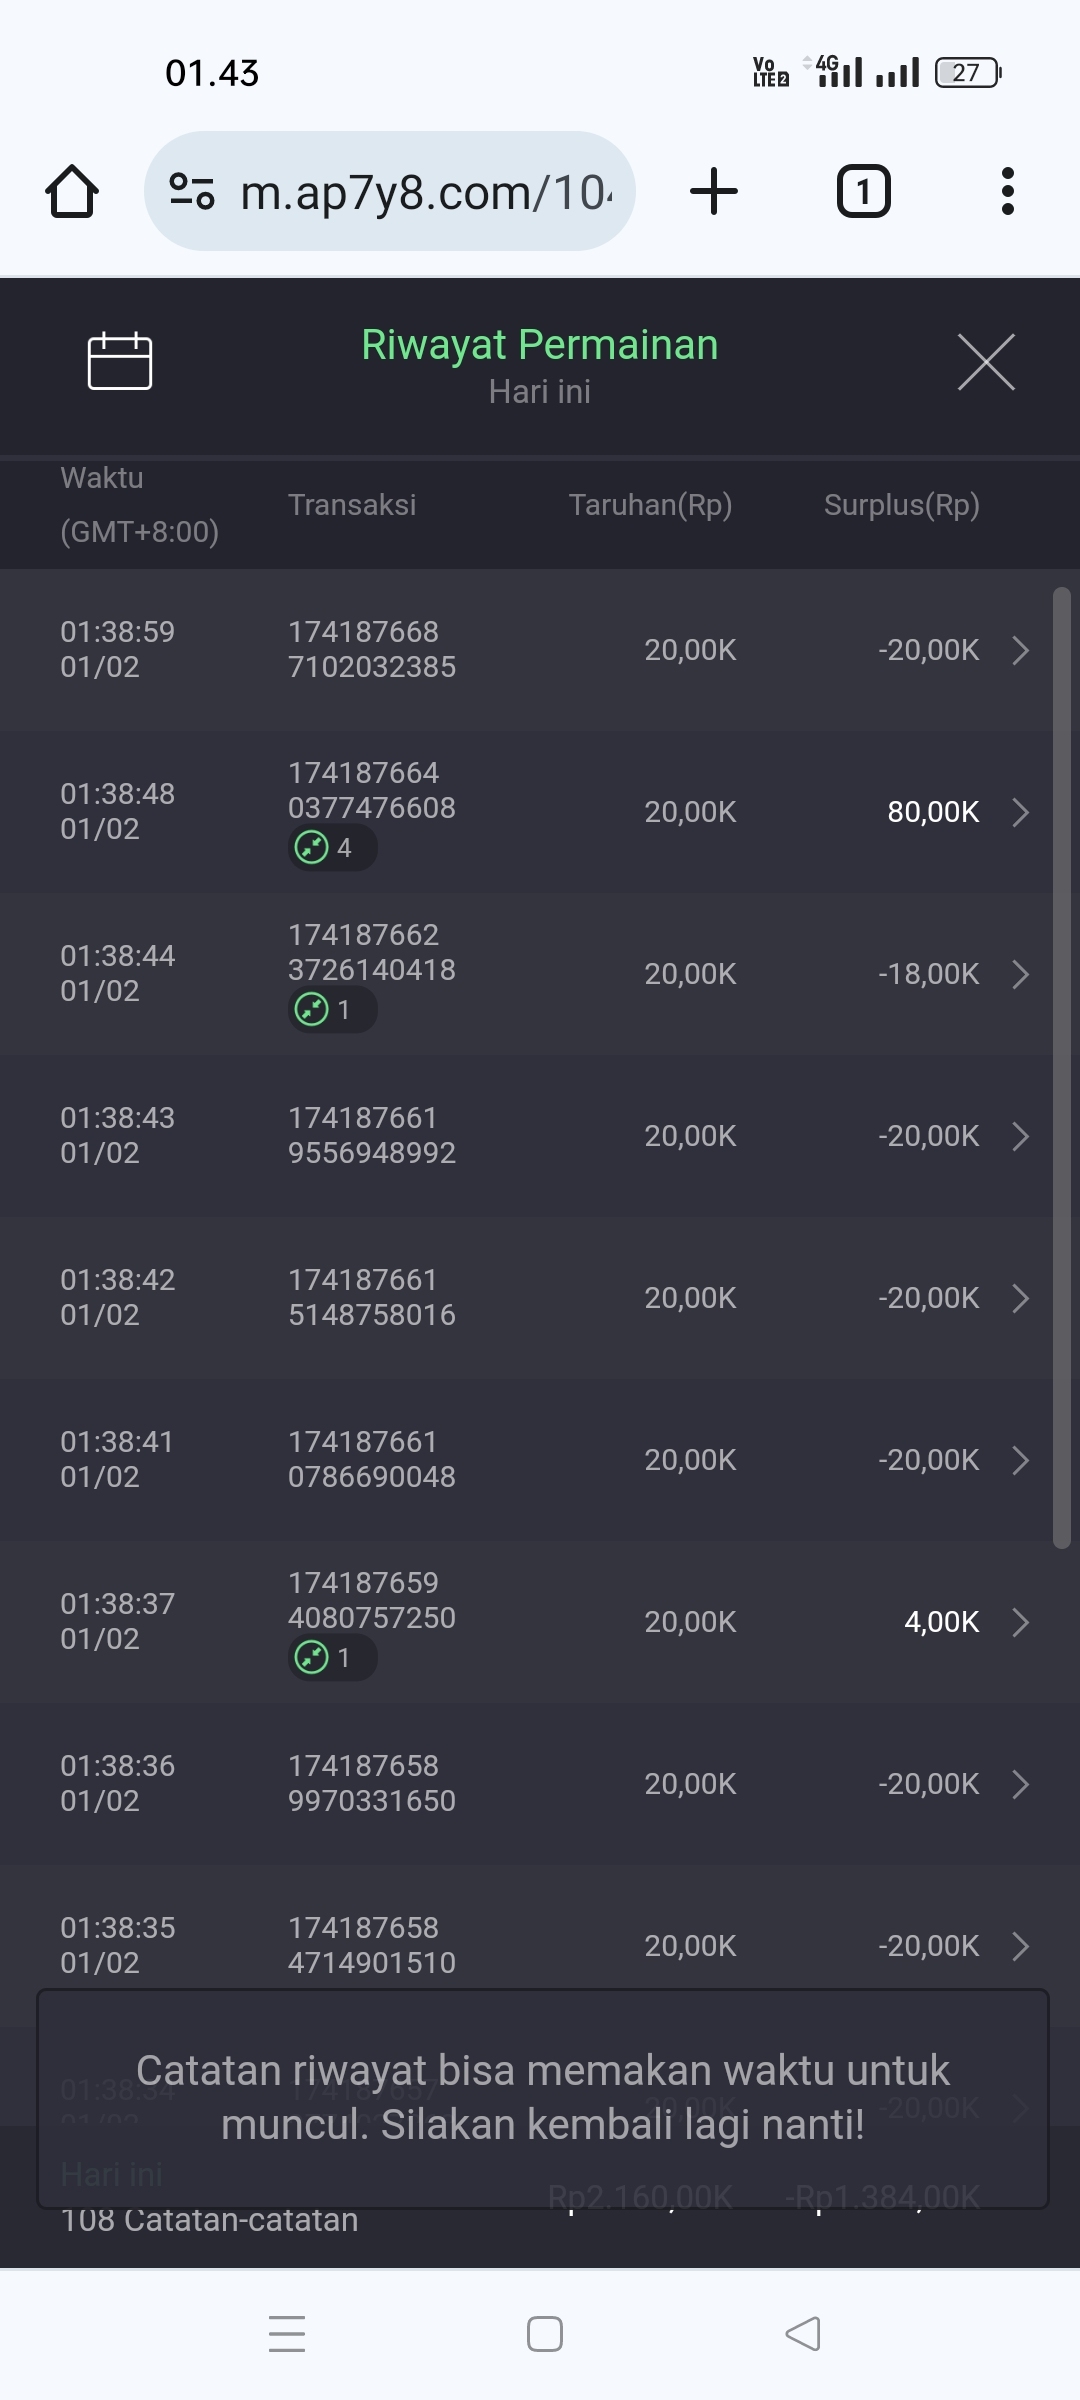The image size is (1080, 2400).
Task: Open a new browser tab
Action: click(714, 191)
